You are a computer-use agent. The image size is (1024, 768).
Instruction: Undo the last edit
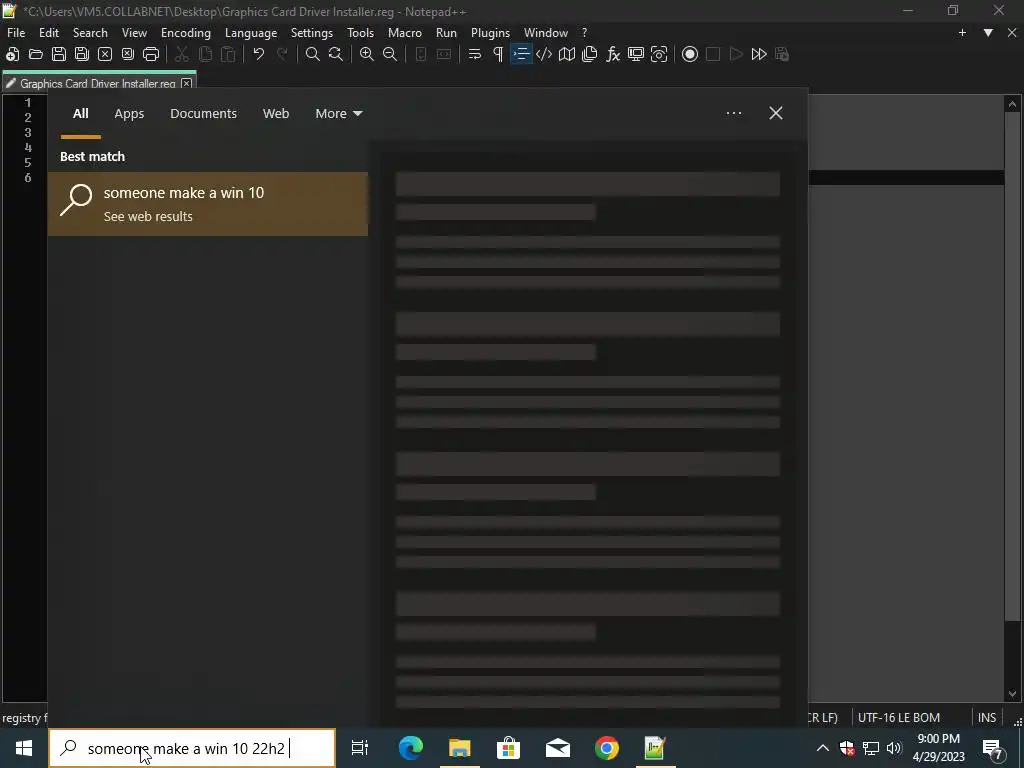[259, 54]
